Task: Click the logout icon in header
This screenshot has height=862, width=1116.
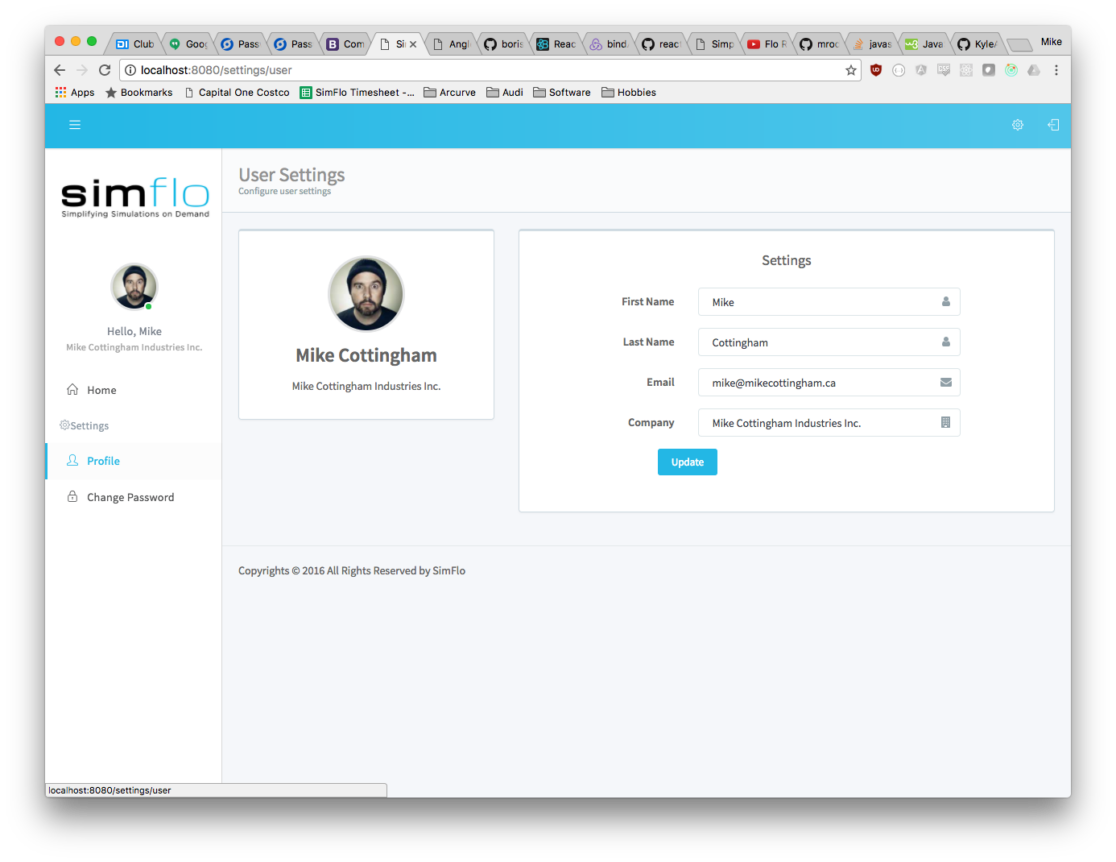Action: (x=1052, y=125)
